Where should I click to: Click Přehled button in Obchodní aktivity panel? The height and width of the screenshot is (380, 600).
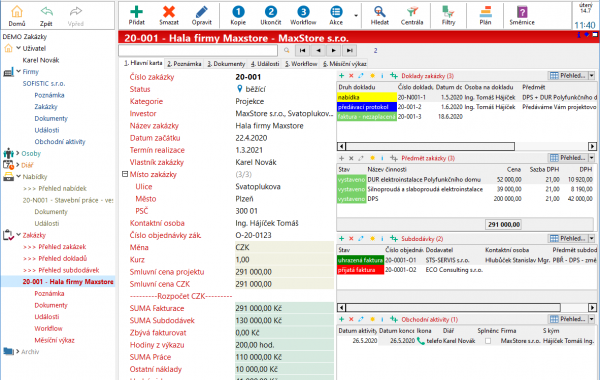(568, 319)
